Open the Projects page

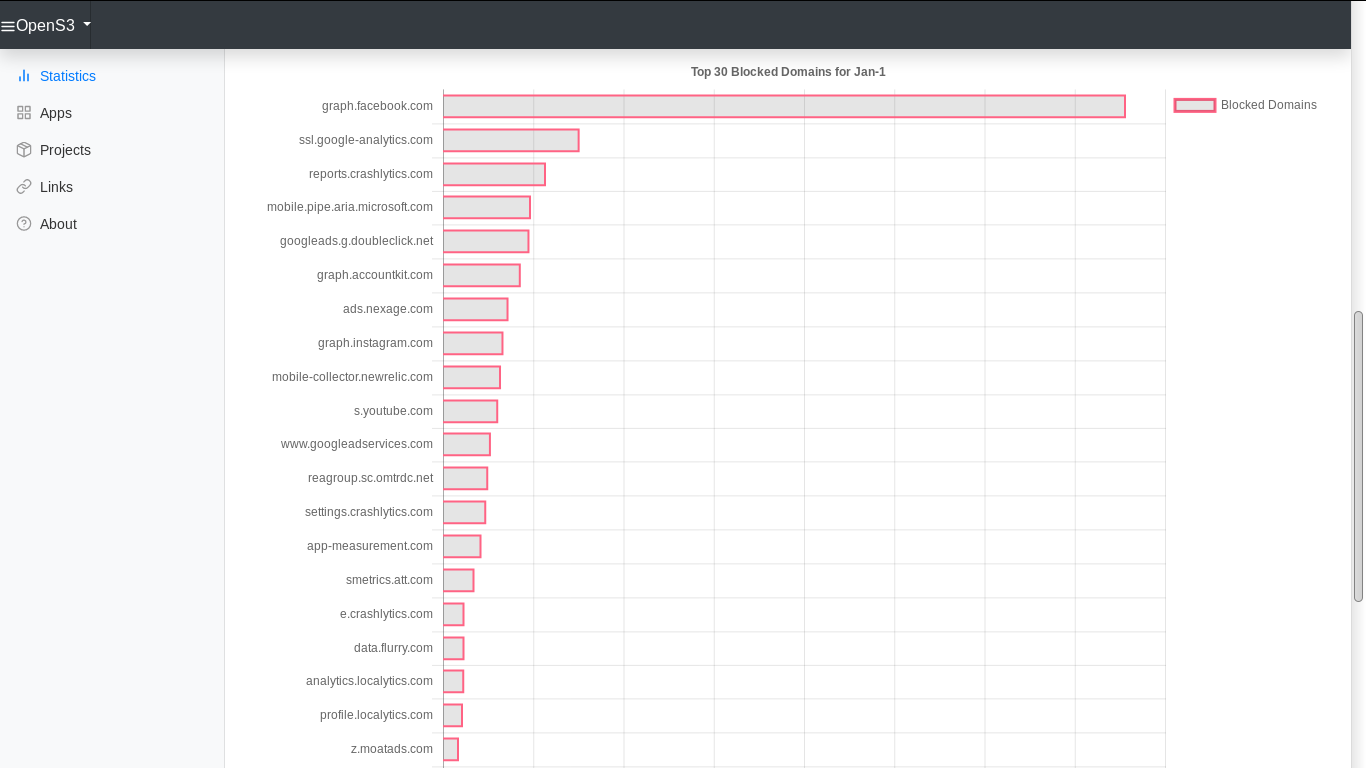(65, 150)
